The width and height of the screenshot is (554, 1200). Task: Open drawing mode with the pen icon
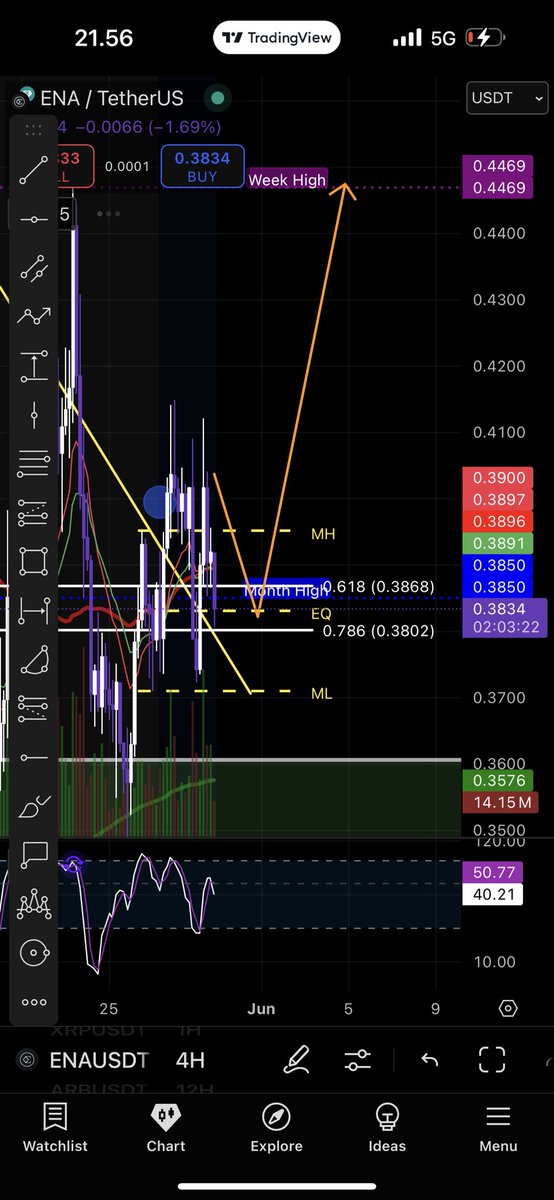coord(296,1060)
